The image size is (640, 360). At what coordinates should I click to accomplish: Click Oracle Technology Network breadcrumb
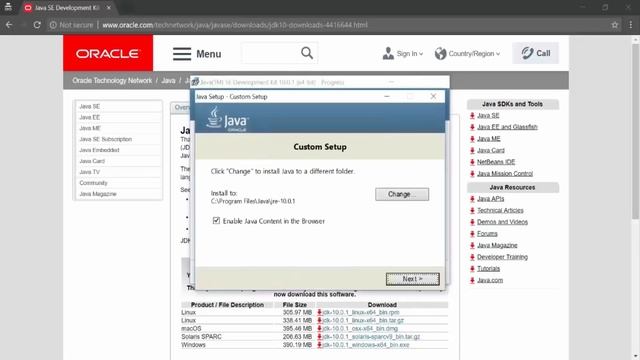(112, 80)
